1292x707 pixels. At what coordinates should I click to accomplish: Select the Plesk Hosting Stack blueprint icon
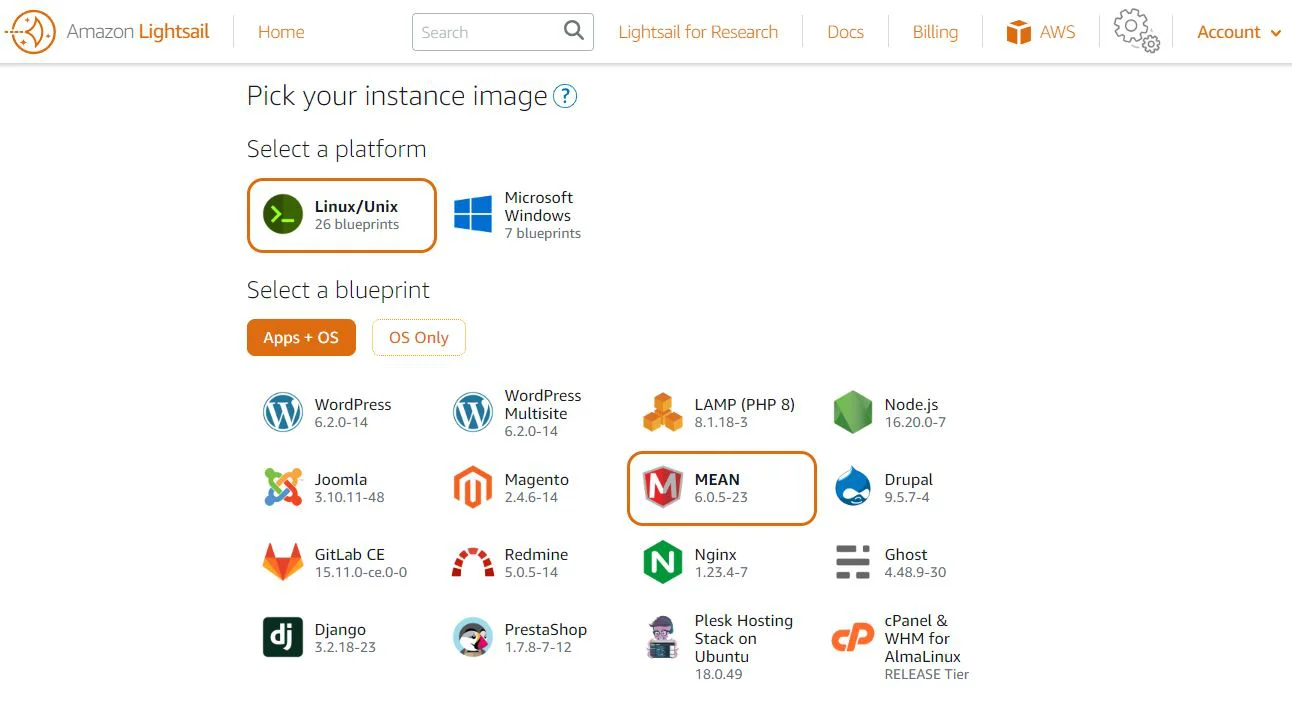click(x=662, y=637)
